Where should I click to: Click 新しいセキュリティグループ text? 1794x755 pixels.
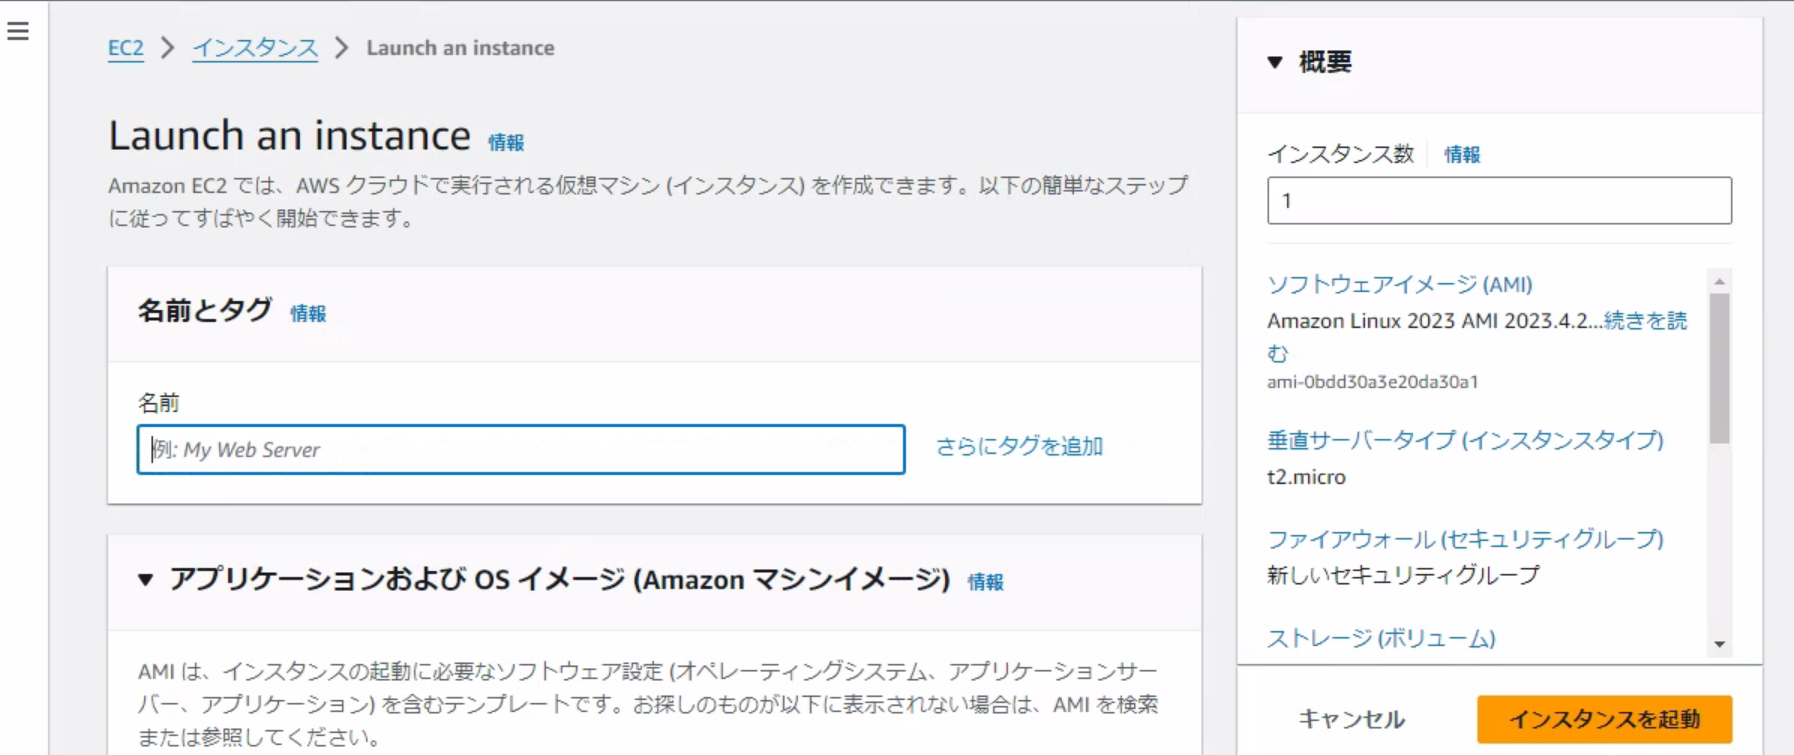click(x=1403, y=575)
